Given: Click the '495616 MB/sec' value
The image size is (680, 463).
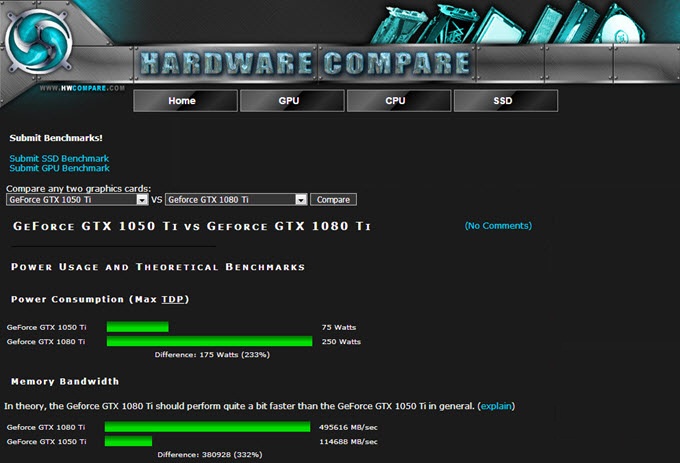Looking at the screenshot, I should point(348,427).
